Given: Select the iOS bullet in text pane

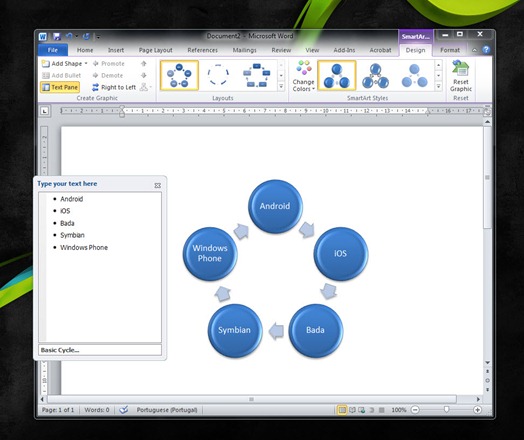Looking at the screenshot, I should point(65,211).
